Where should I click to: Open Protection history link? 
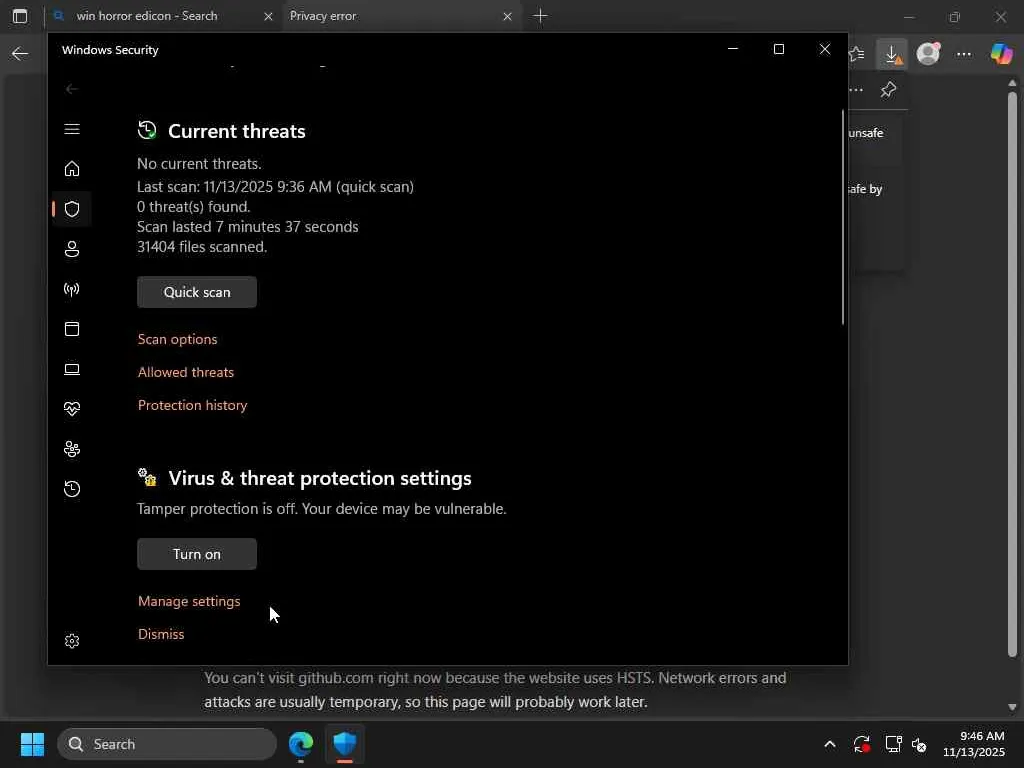[x=193, y=406]
